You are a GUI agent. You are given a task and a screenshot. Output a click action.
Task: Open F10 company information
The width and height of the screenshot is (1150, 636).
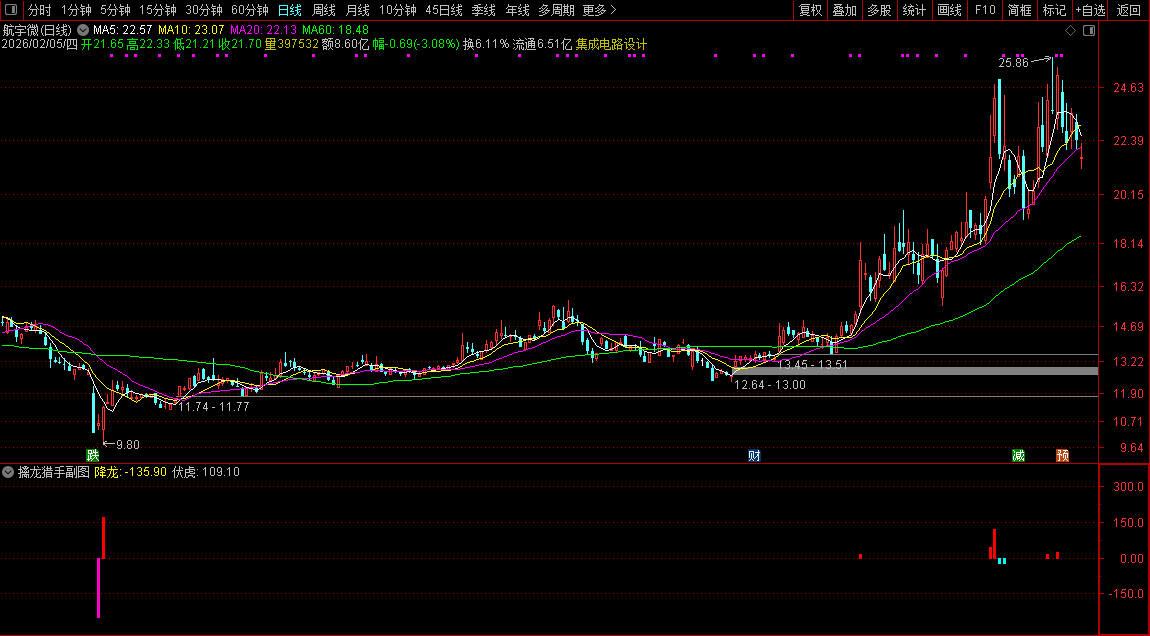pyautogui.click(x=985, y=10)
